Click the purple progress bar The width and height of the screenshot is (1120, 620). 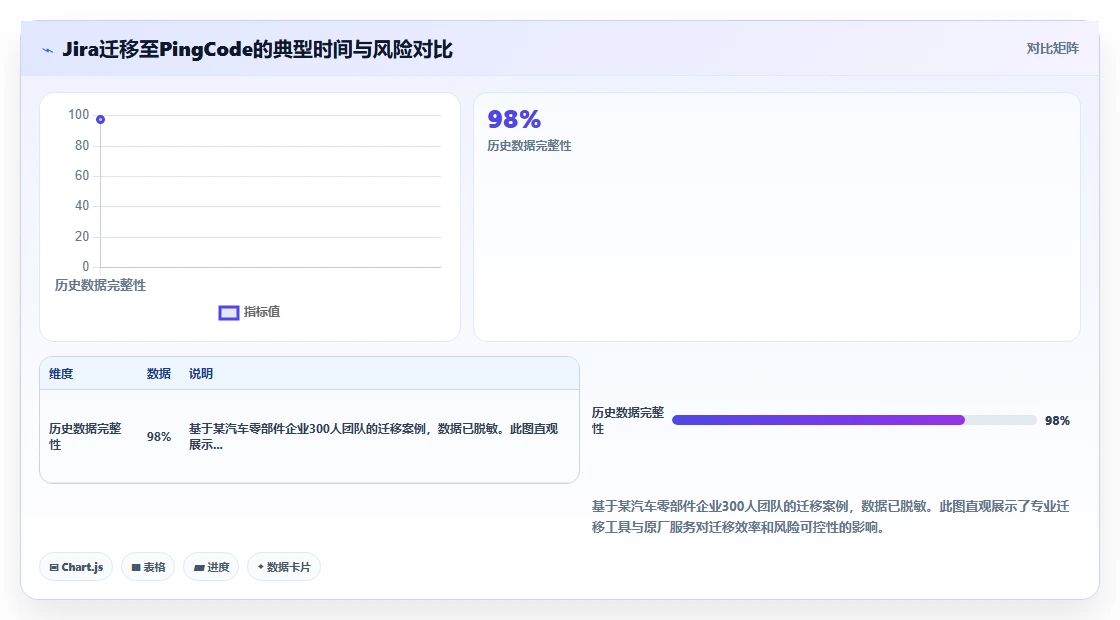pos(819,420)
